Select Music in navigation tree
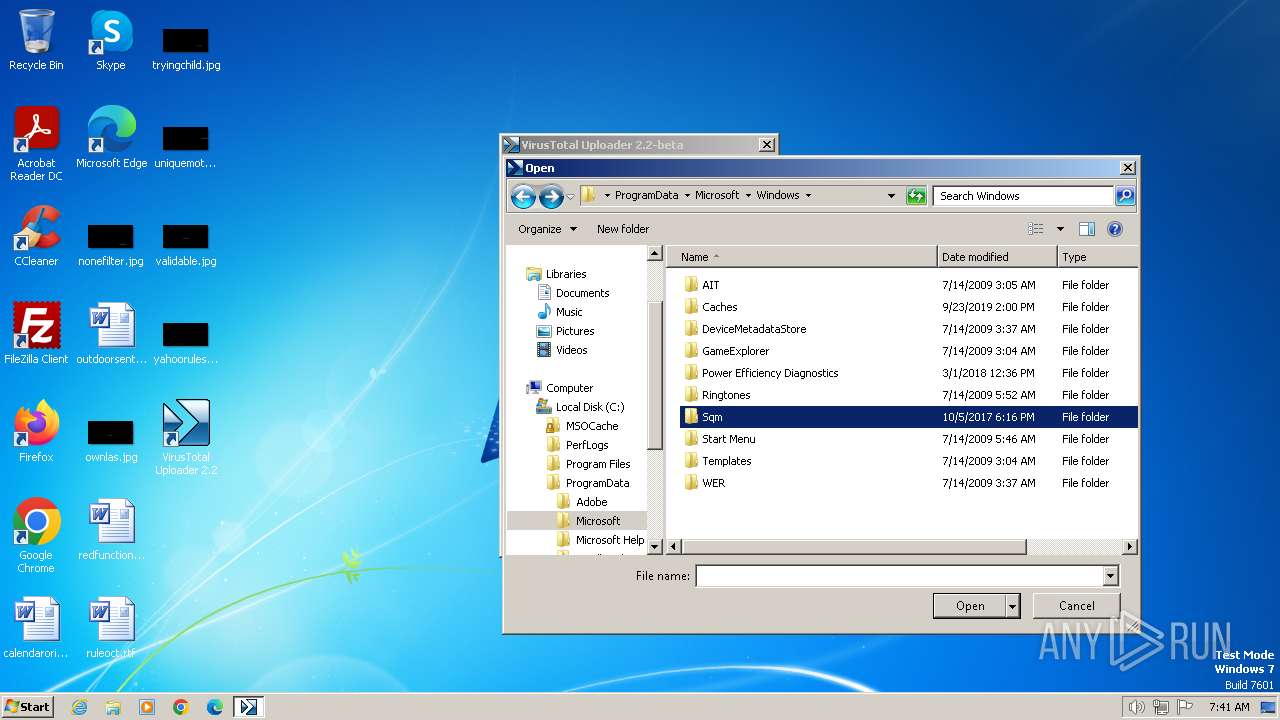1280x720 pixels. tap(569, 312)
